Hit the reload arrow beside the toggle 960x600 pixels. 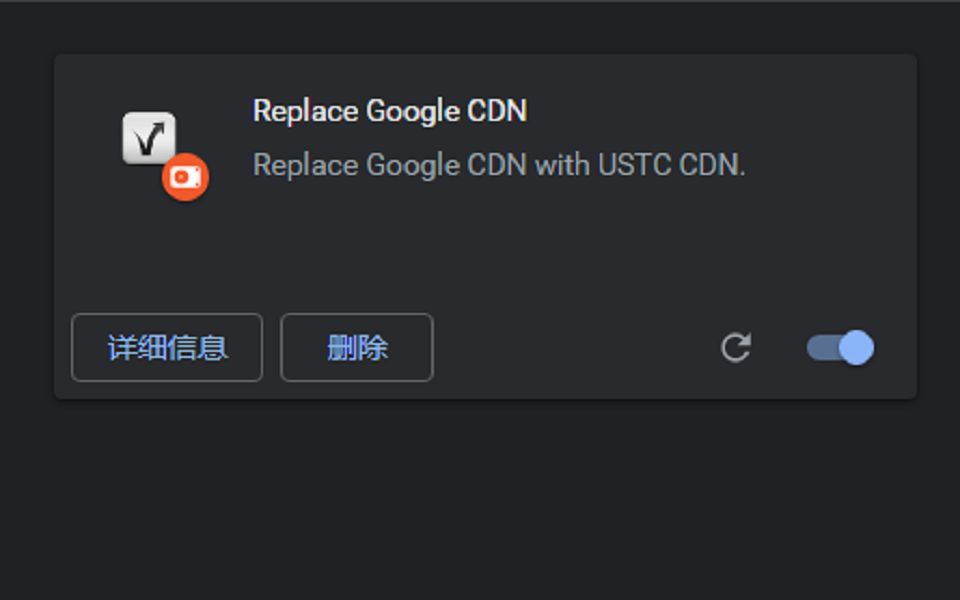tap(736, 348)
